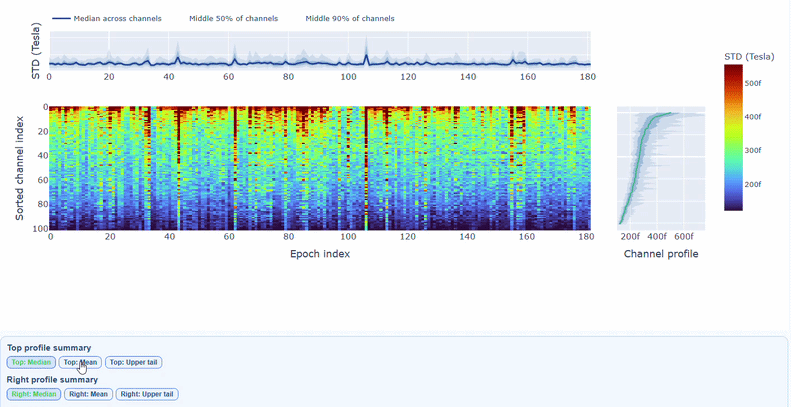Image resolution: width=791 pixels, height=407 pixels.
Task: Switch right profile to "Right: Mean"
Action: [x=88, y=394]
